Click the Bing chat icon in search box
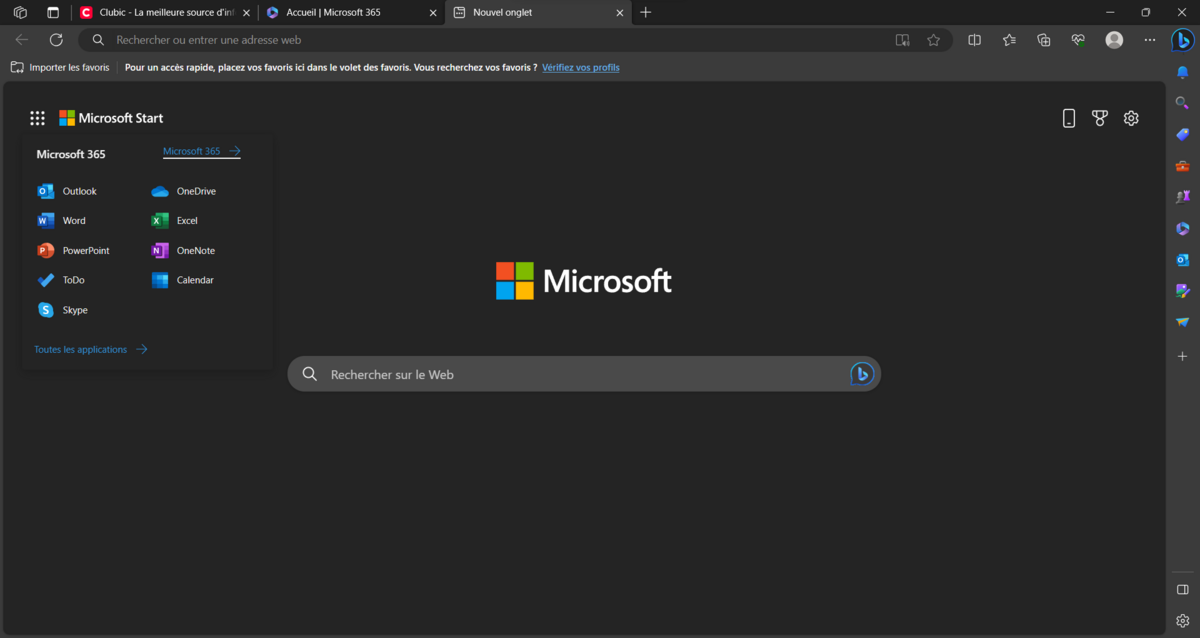Image resolution: width=1200 pixels, height=638 pixels. (x=862, y=374)
